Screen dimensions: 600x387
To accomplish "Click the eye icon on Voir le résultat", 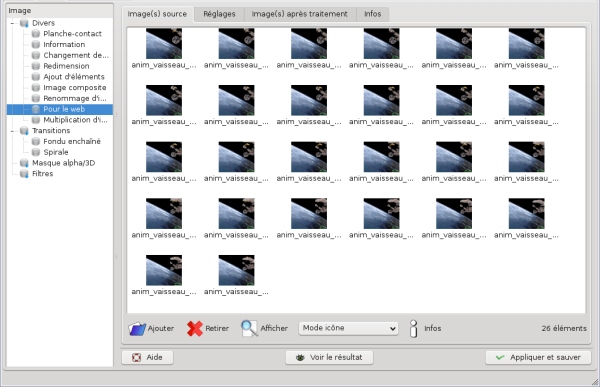I will [300, 358].
